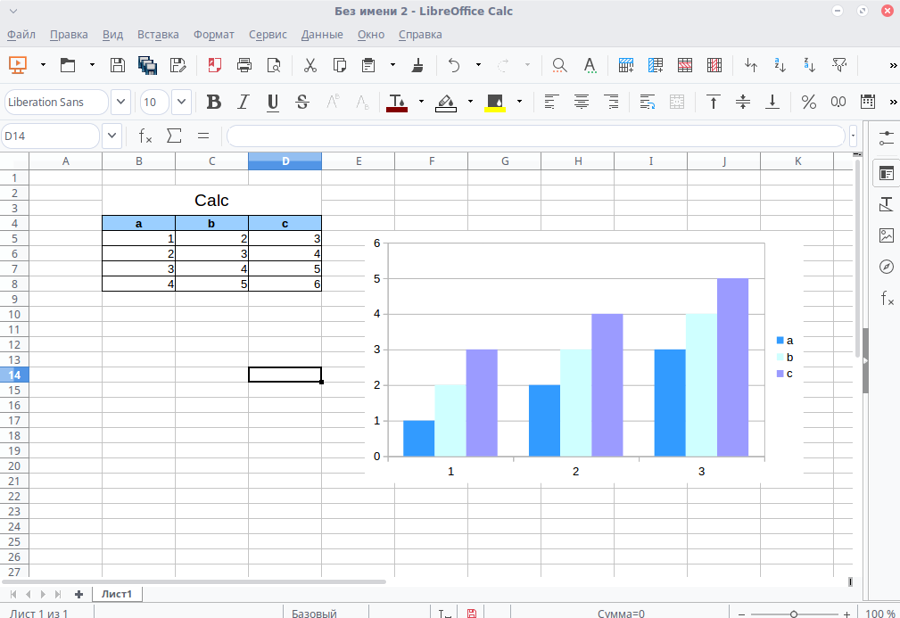This screenshot has width=900, height=618.
Task: Toggle italic formatting
Action: [242, 101]
